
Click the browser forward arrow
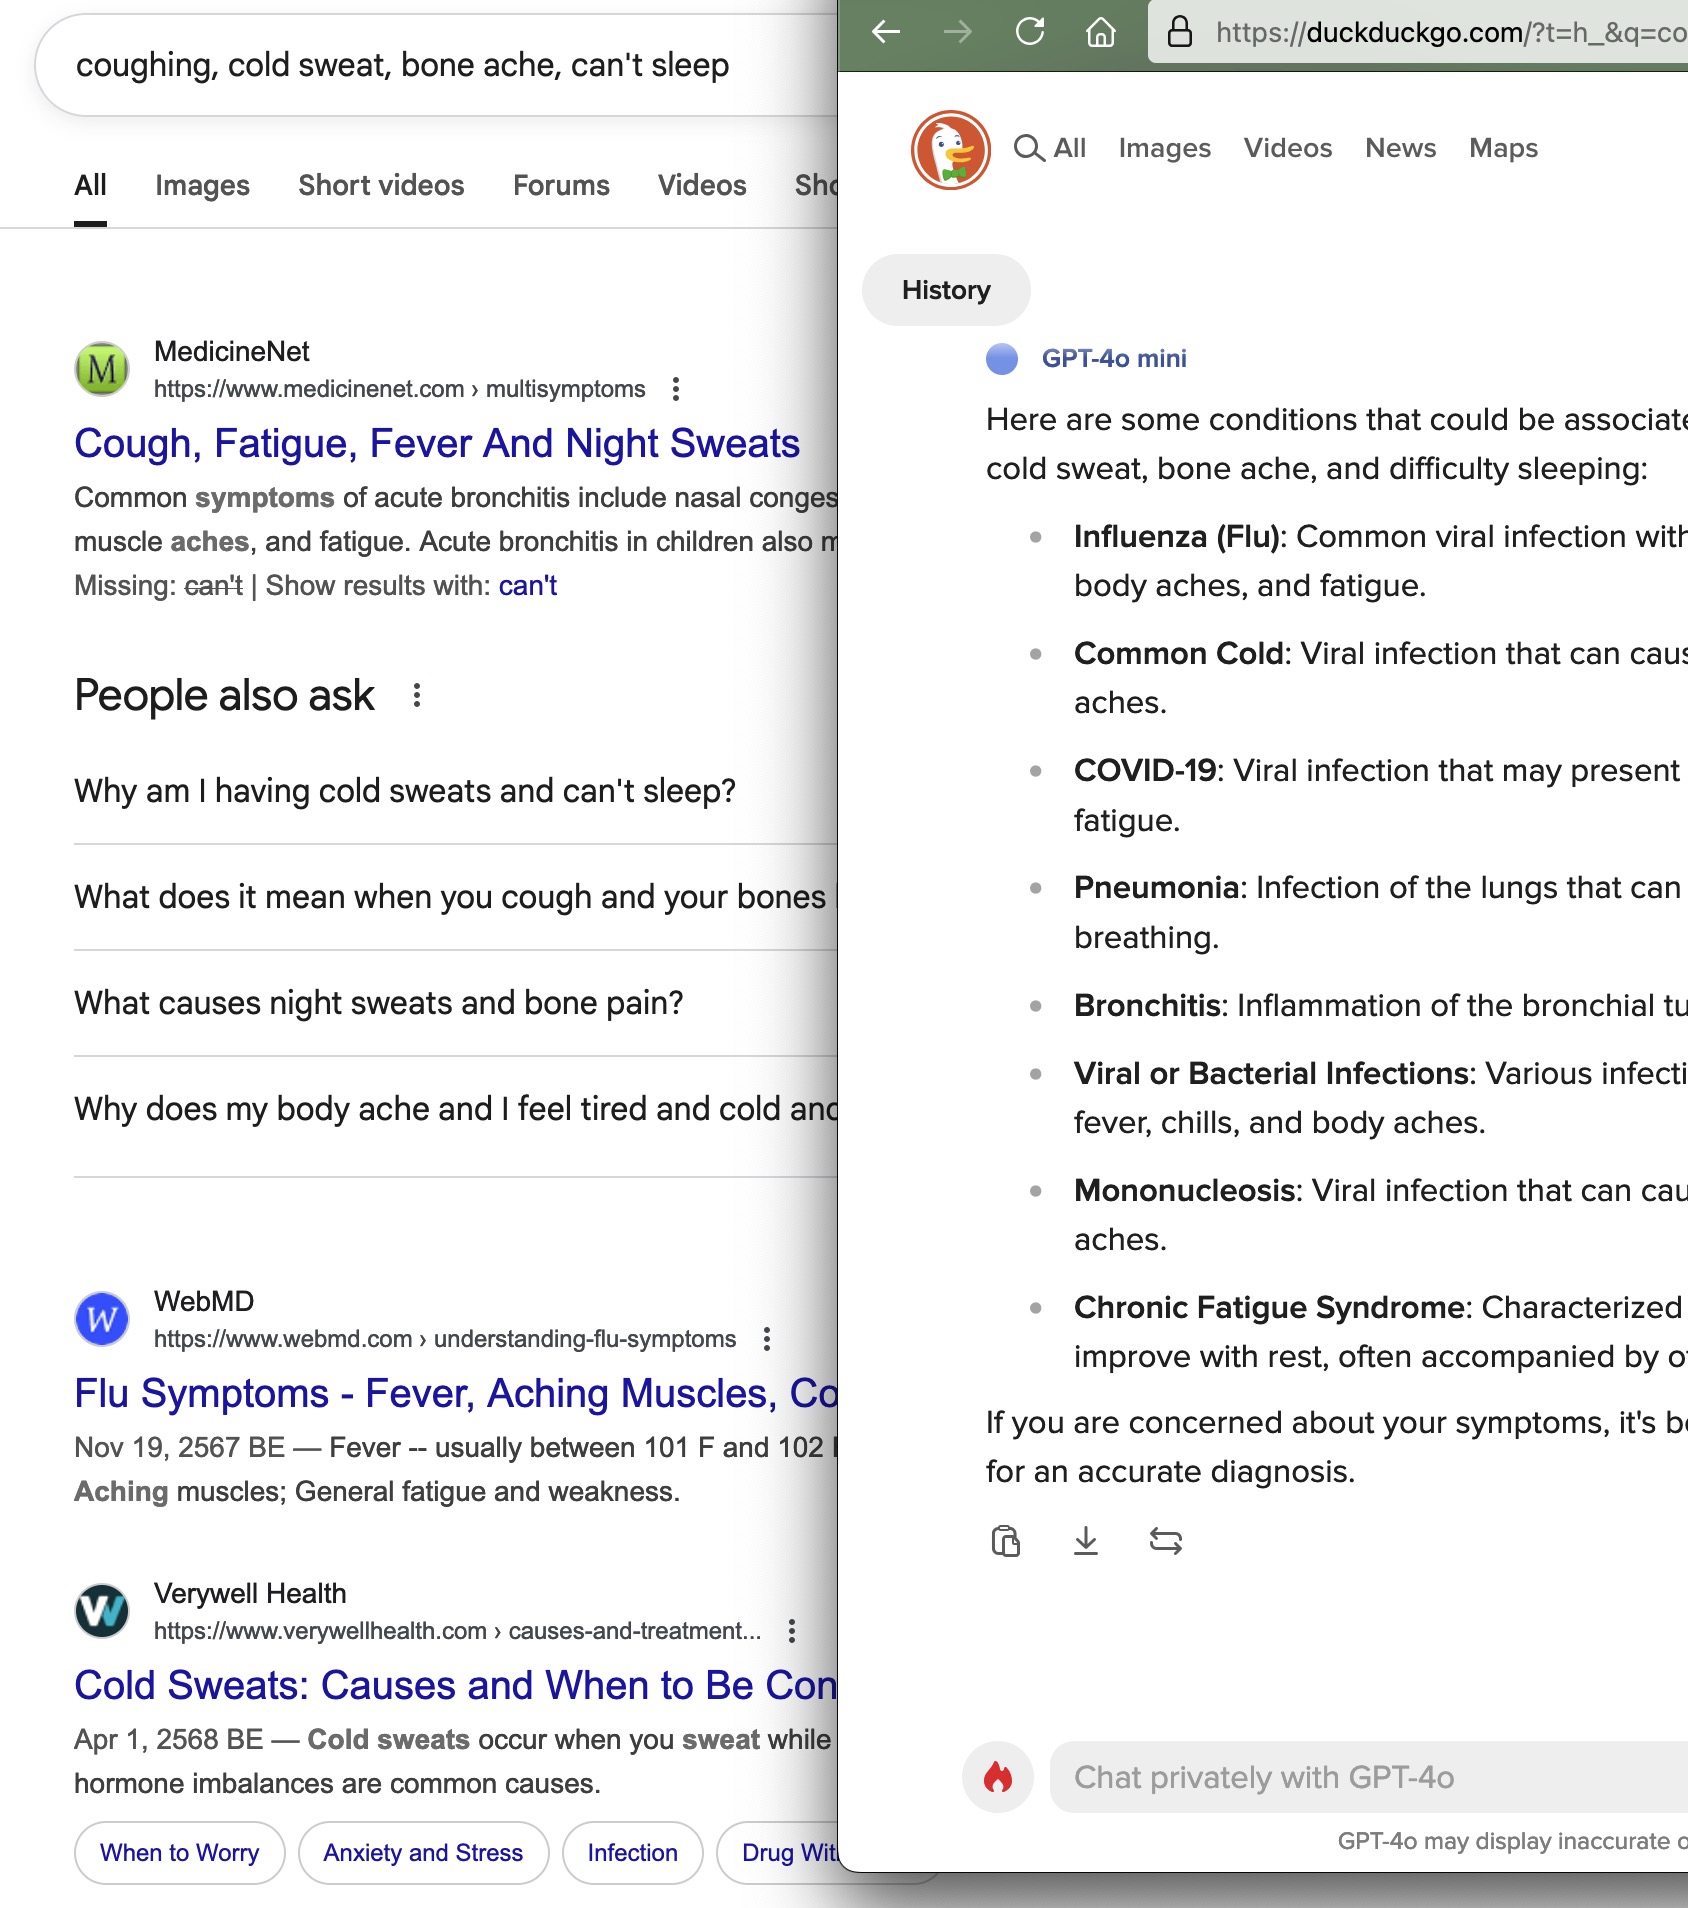coord(958,32)
